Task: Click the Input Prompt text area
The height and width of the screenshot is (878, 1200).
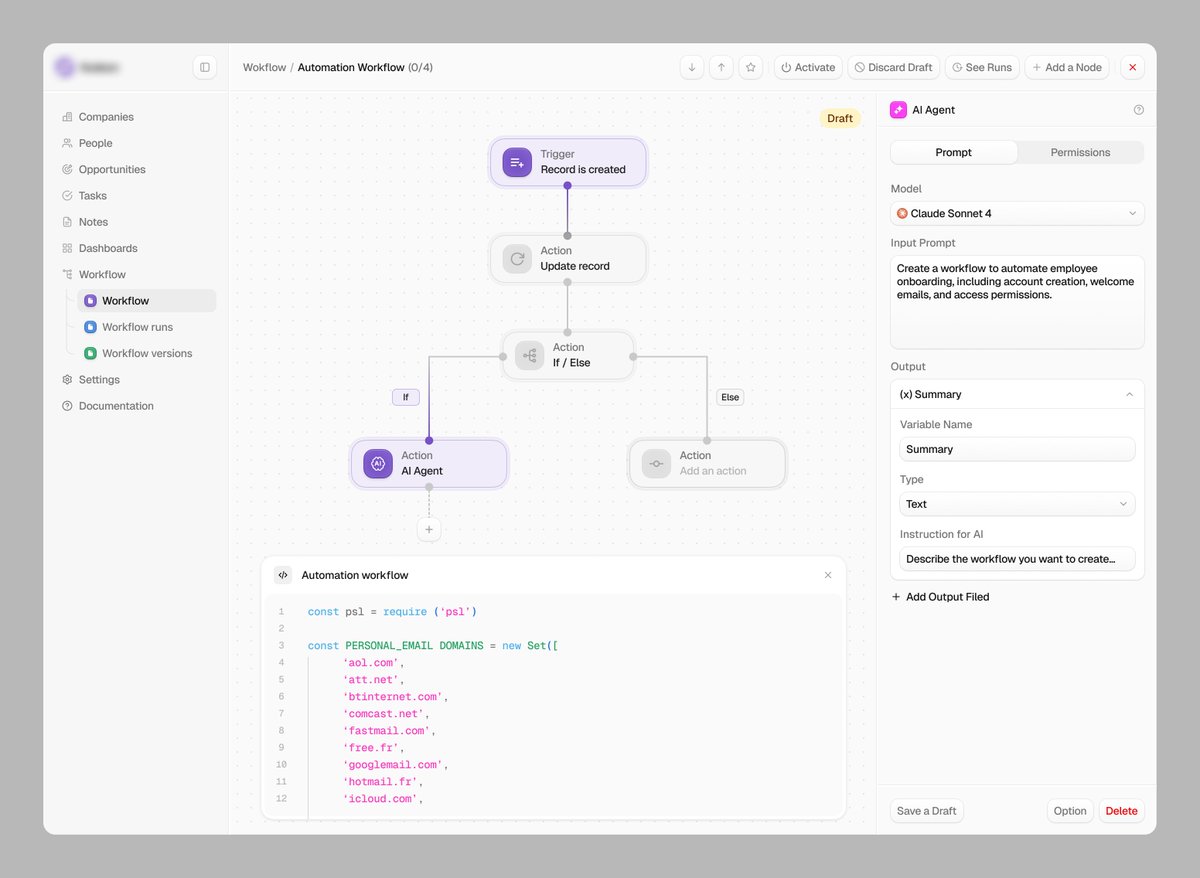Action: pyautogui.click(x=1017, y=302)
